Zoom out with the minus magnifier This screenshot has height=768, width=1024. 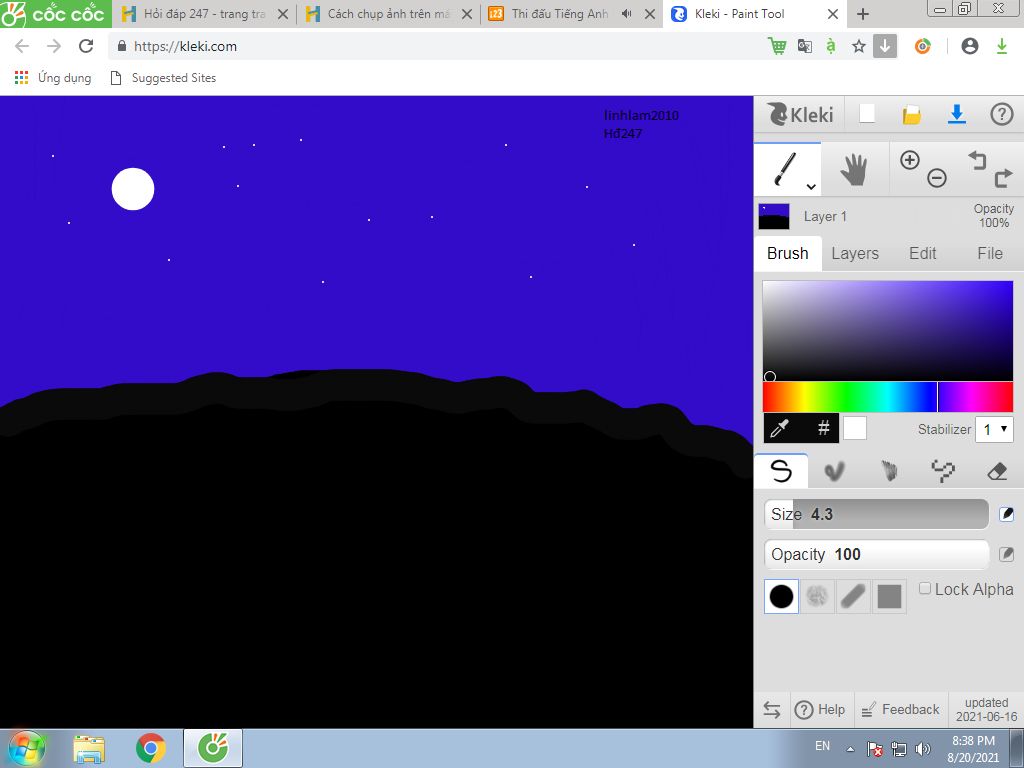936,178
